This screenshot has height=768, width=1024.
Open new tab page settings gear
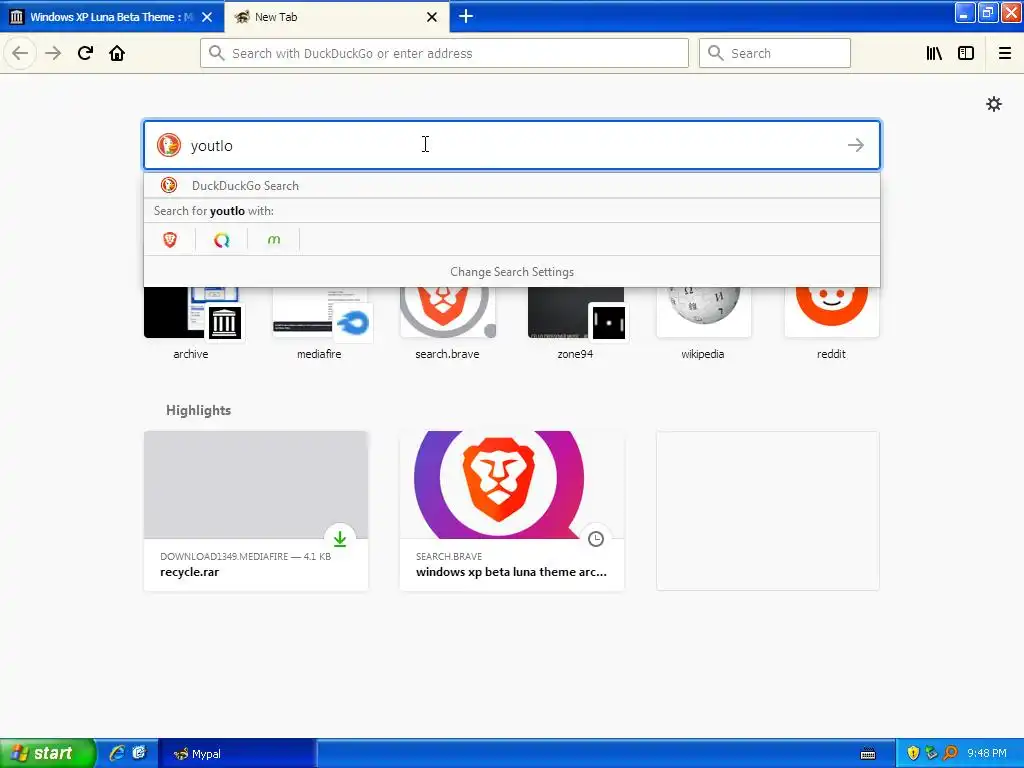(x=994, y=104)
